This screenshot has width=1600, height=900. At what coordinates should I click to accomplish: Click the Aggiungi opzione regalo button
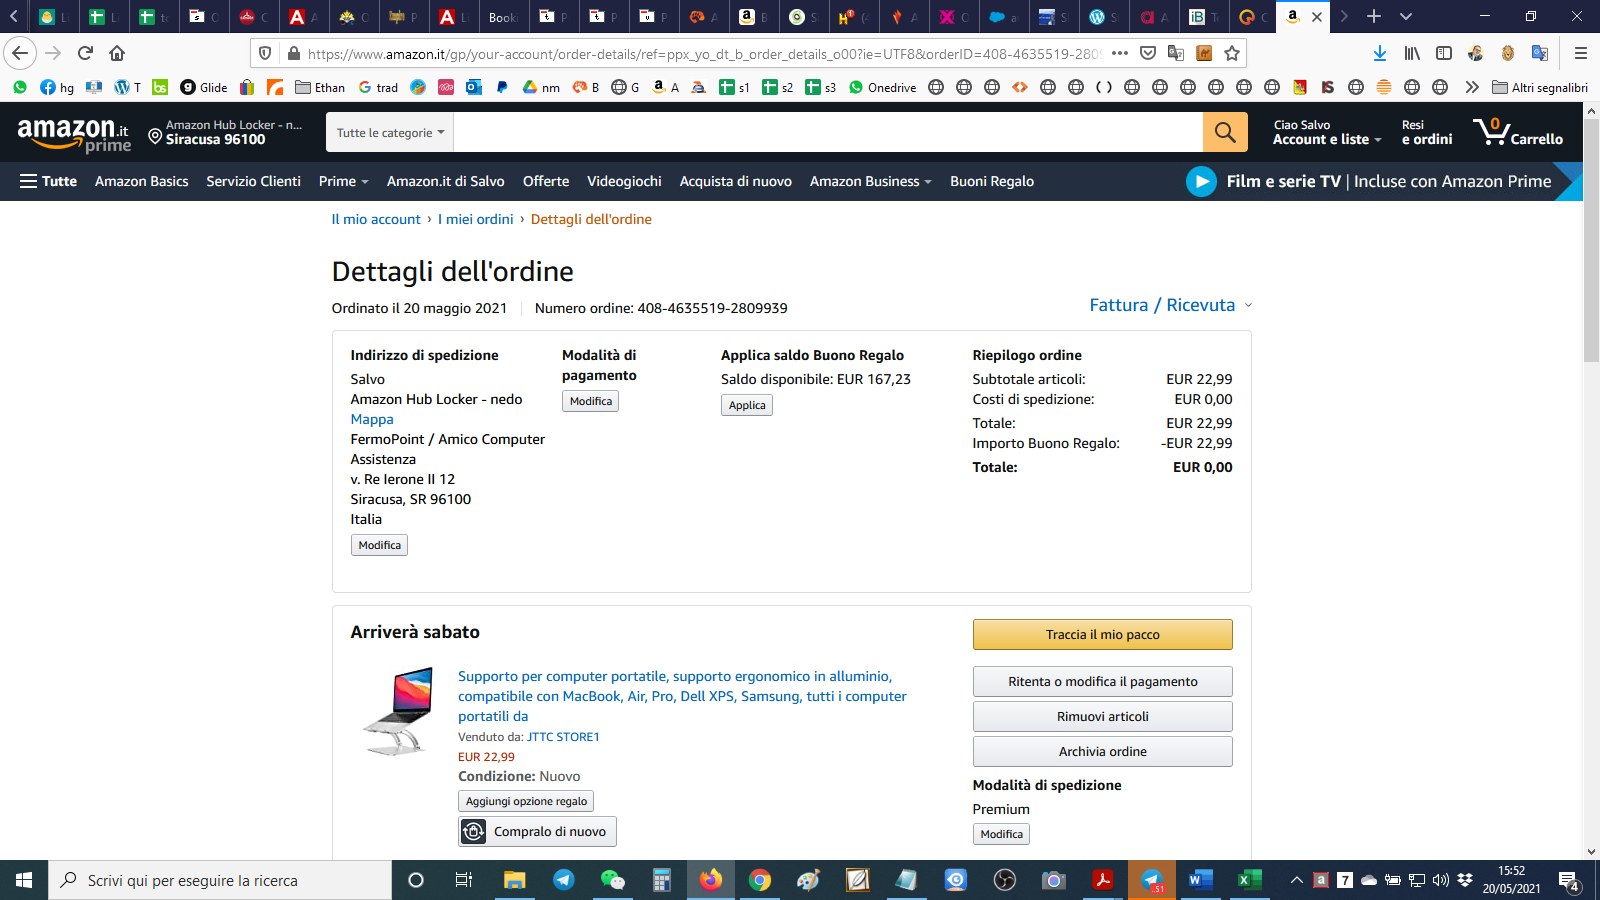[527, 801]
